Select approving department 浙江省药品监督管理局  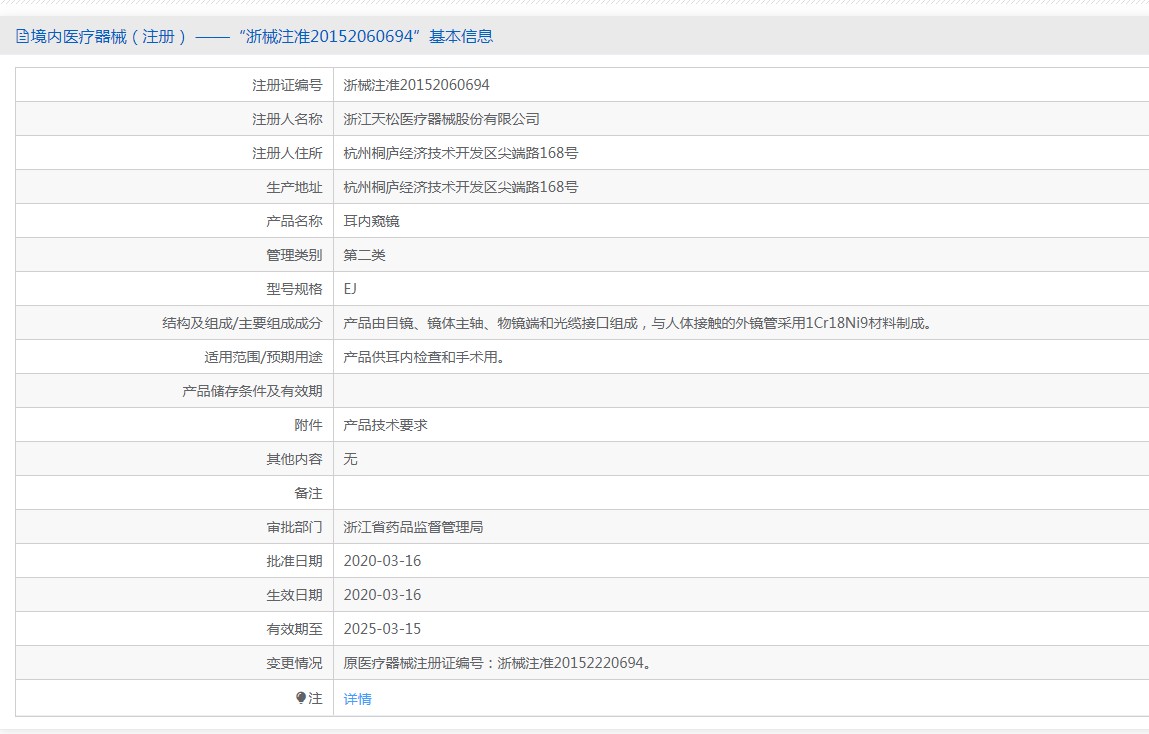(413, 527)
